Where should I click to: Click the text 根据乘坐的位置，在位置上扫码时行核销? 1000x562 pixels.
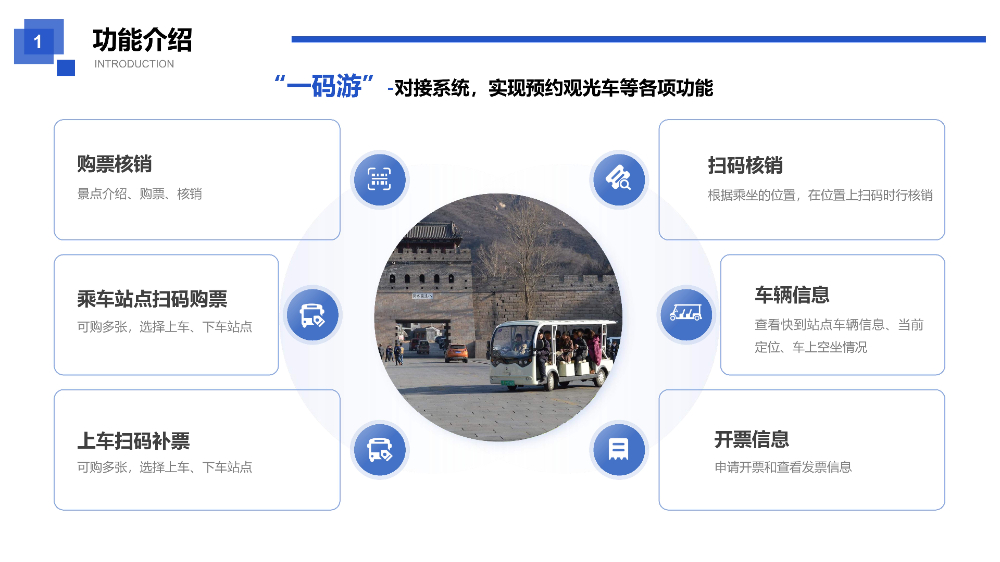pyautogui.click(x=820, y=195)
